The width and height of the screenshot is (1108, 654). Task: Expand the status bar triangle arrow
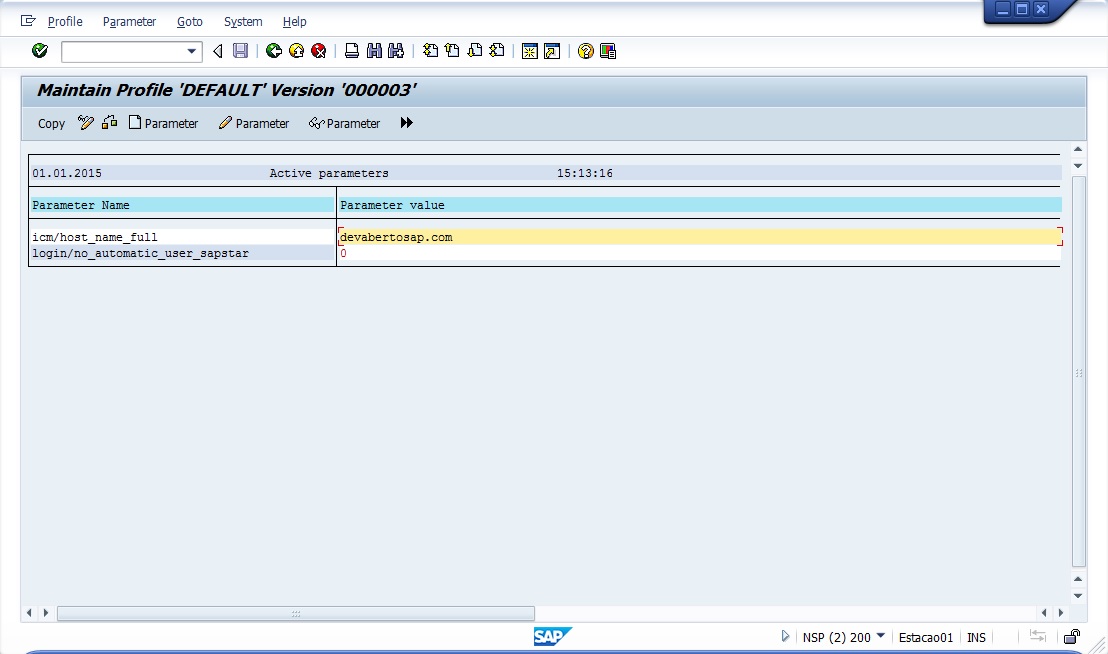[x=785, y=637]
